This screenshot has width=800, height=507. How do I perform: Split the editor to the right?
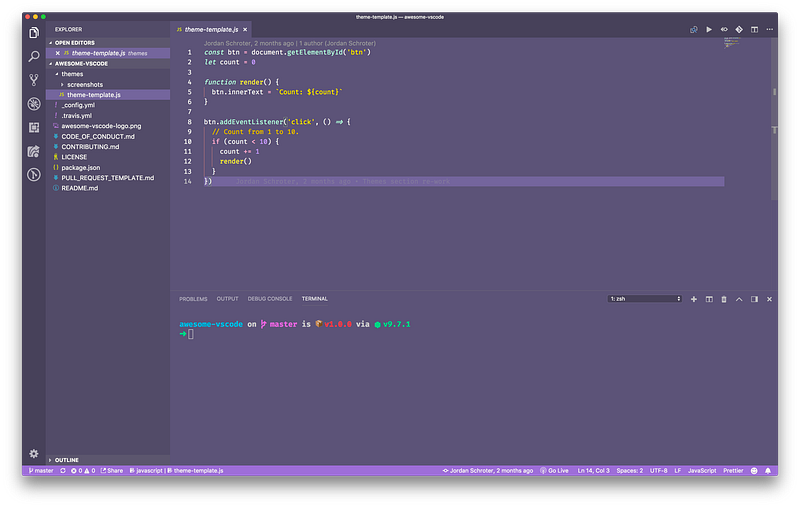coord(754,30)
